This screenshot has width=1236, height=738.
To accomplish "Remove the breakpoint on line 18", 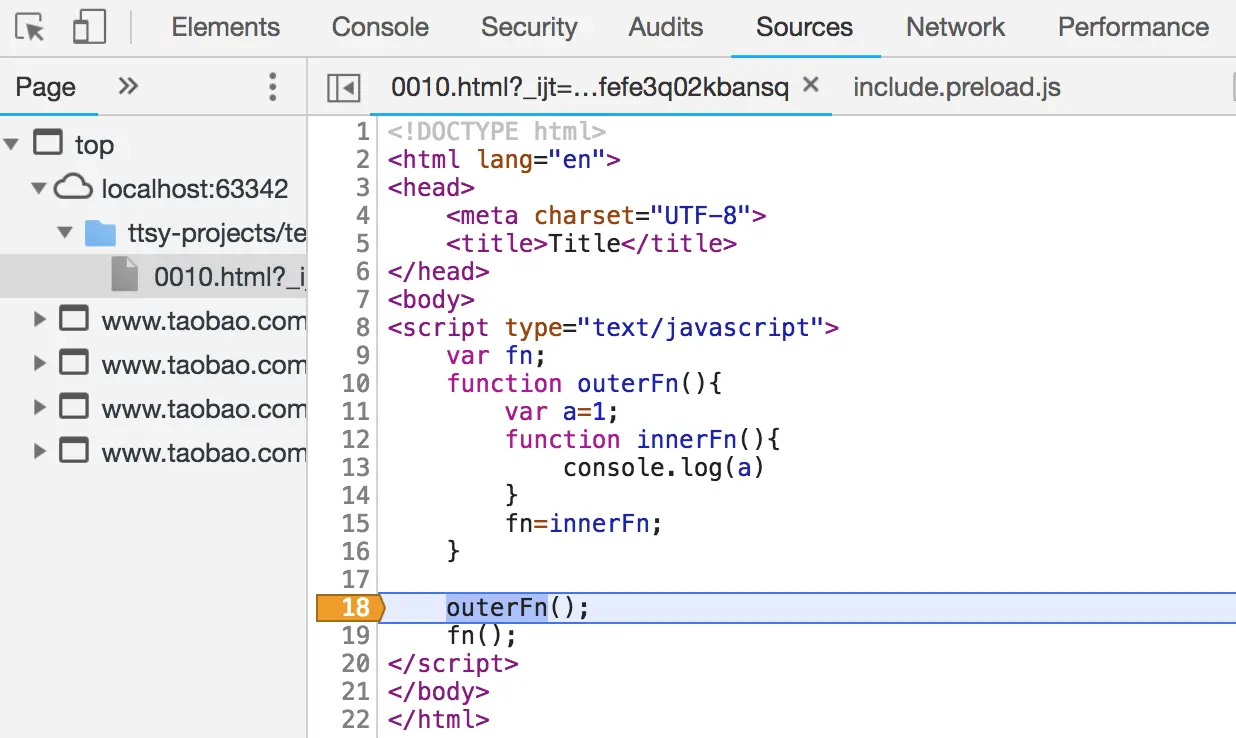I will (349, 607).
